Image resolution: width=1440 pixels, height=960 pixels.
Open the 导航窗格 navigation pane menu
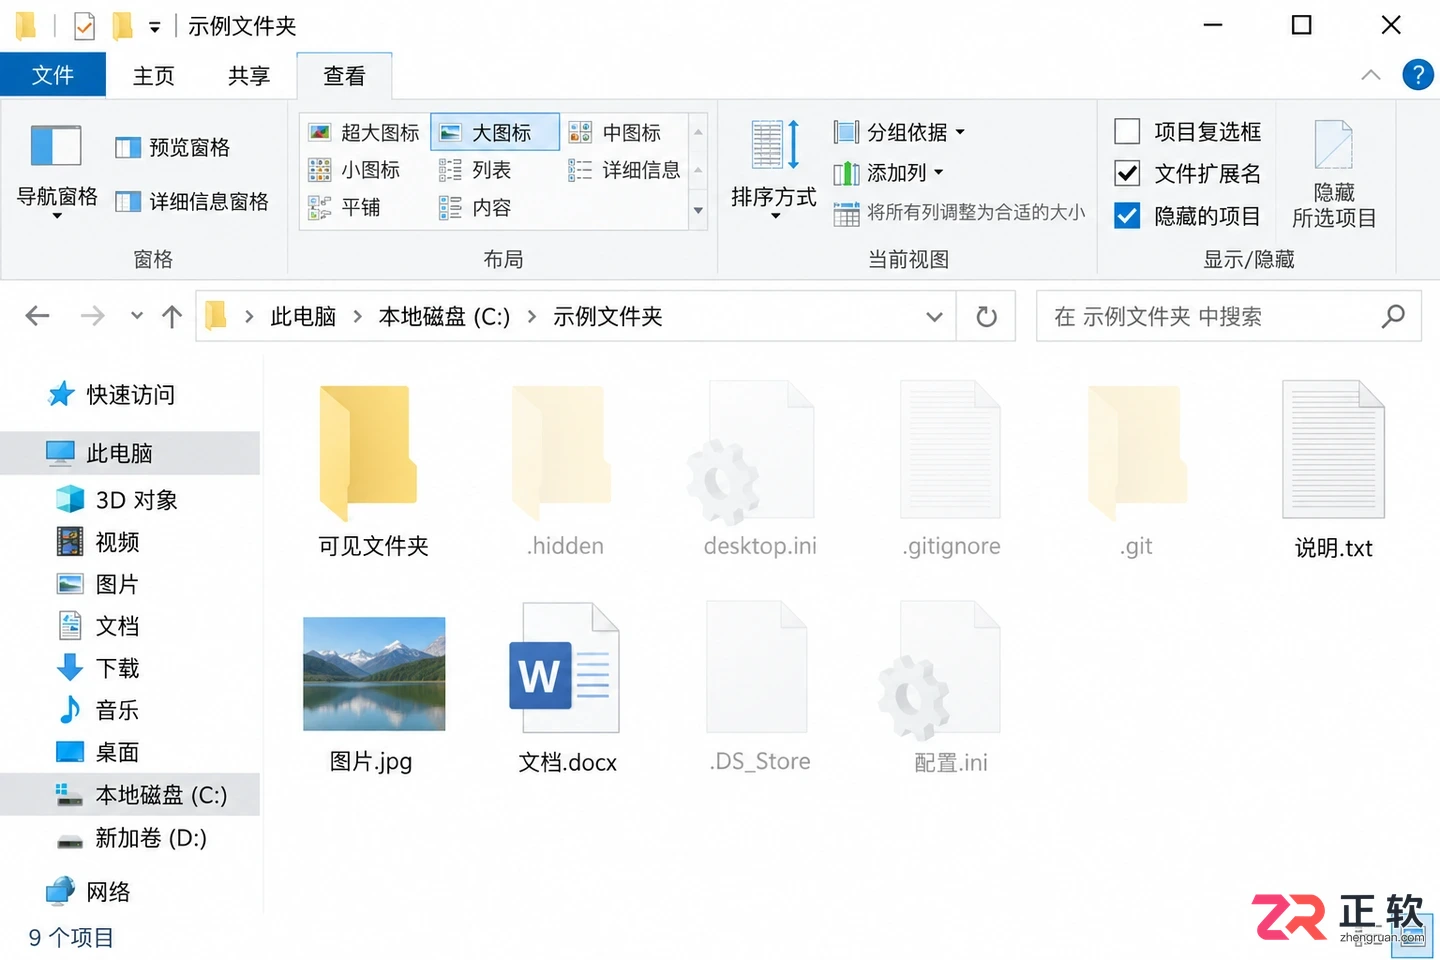(x=57, y=170)
